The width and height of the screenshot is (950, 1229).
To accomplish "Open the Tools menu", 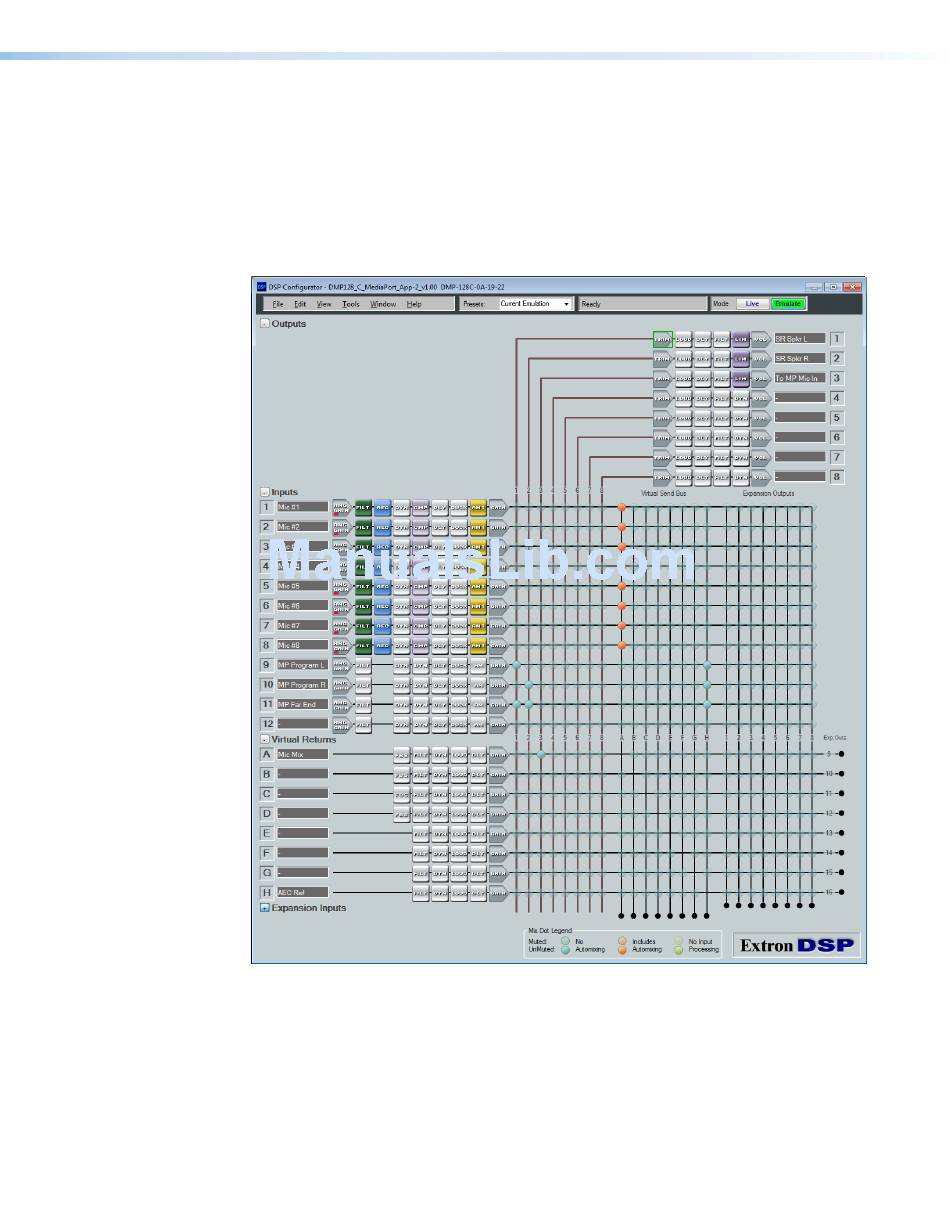I will [351, 304].
